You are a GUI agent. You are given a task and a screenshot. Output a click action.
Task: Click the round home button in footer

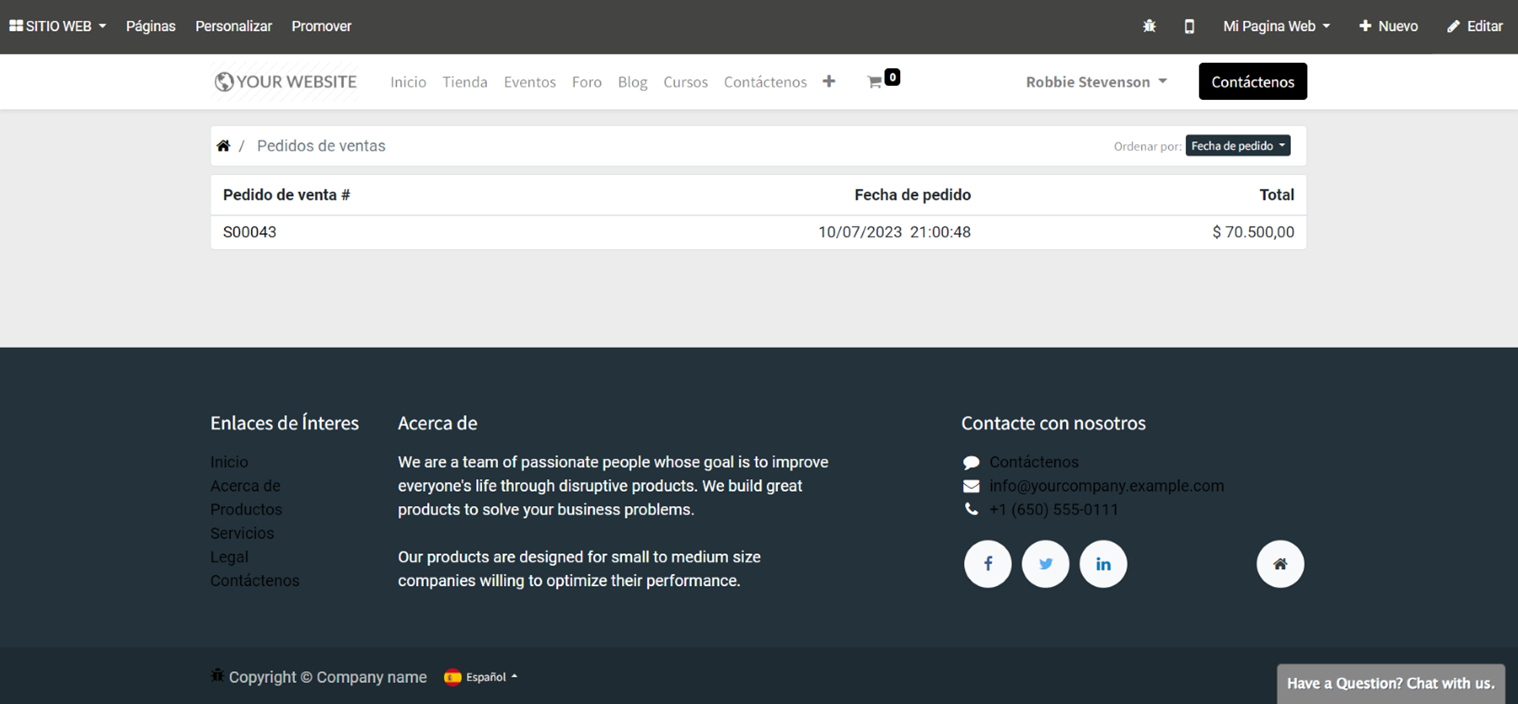(1280, 564)
